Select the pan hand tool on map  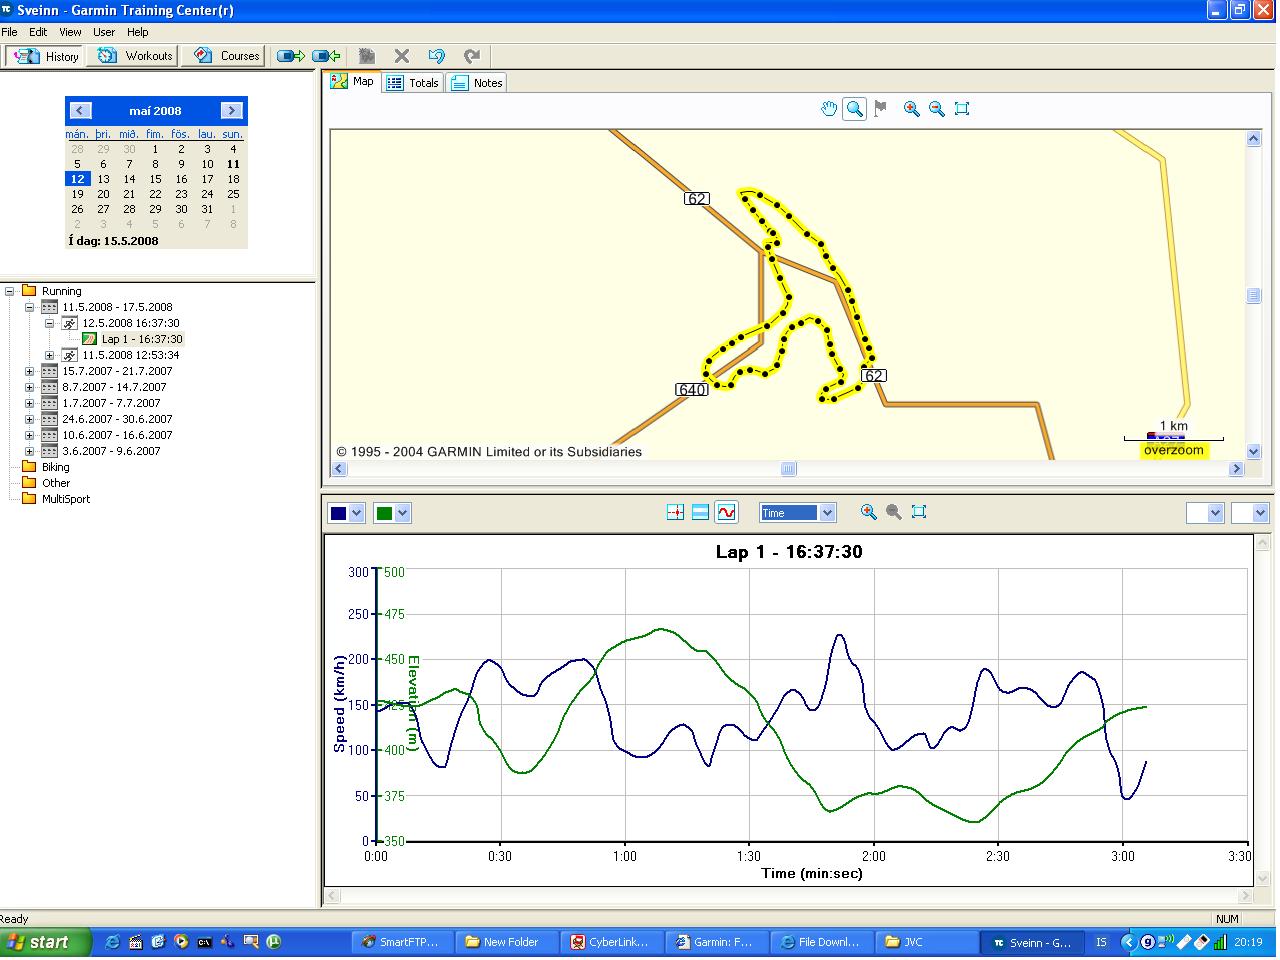(x=828, y=109)
